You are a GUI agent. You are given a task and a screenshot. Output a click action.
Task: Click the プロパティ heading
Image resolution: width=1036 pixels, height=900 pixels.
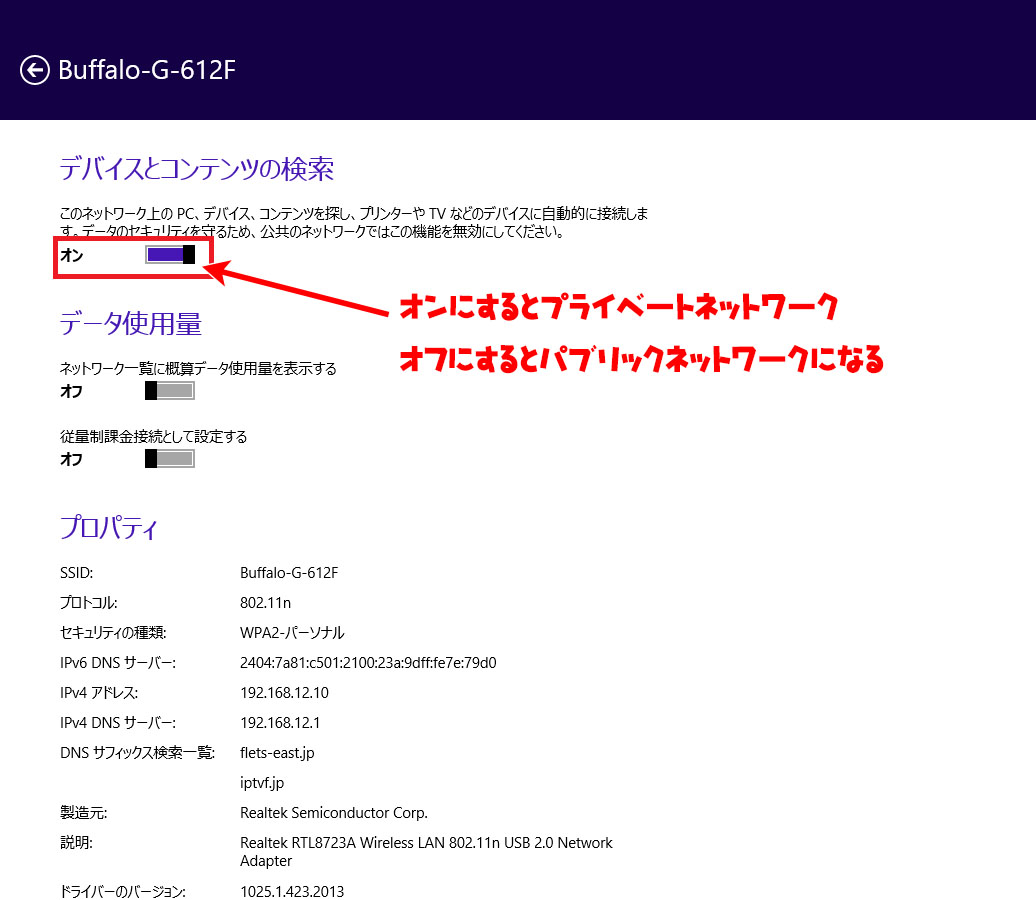coord(109,528)
